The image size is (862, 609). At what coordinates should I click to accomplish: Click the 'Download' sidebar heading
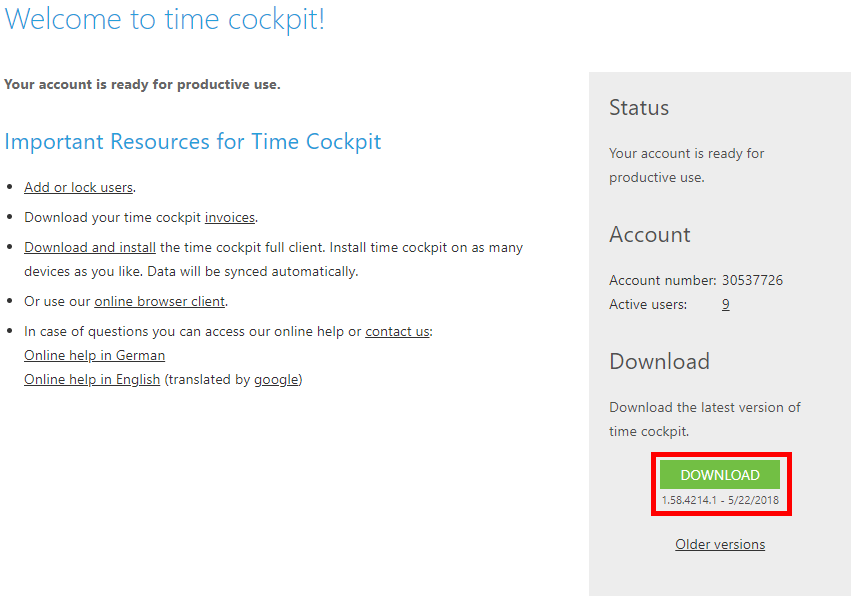[659, 362]
